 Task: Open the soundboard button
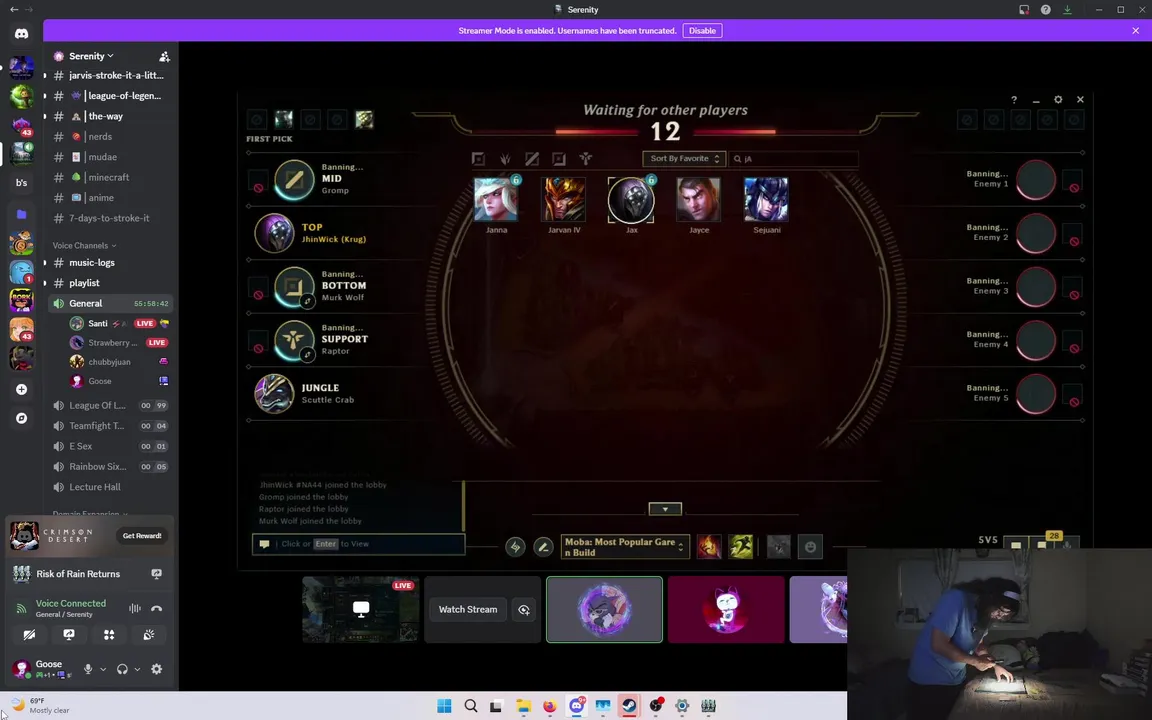pos(148,635)
